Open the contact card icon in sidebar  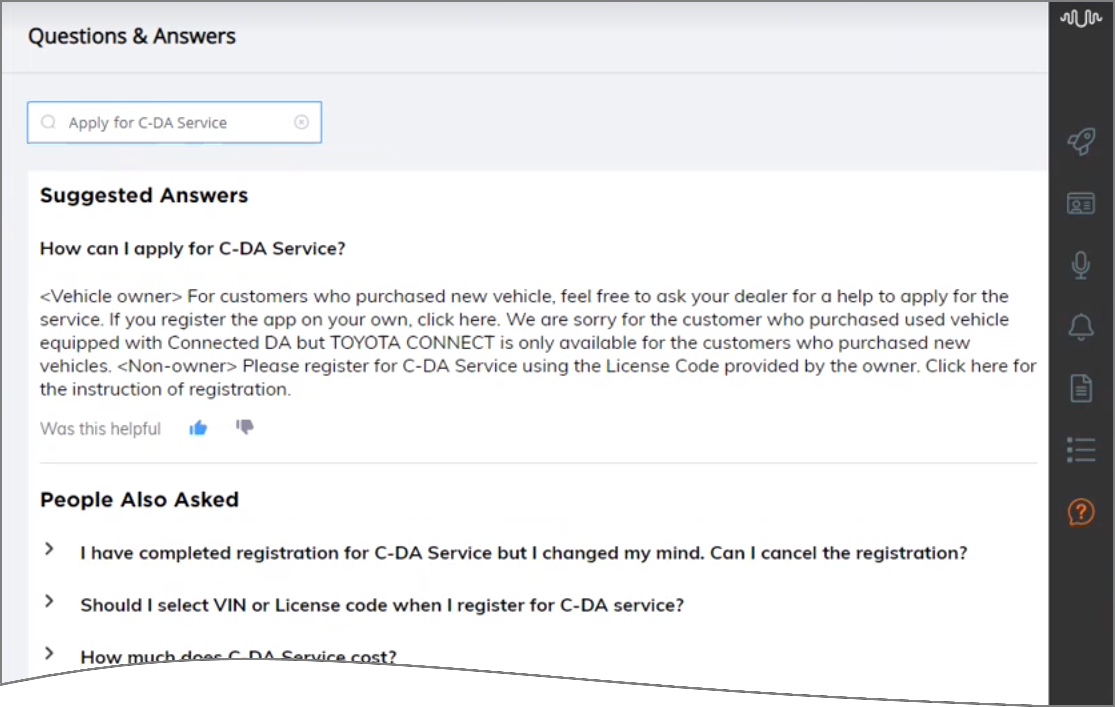tap(1081, 204)
